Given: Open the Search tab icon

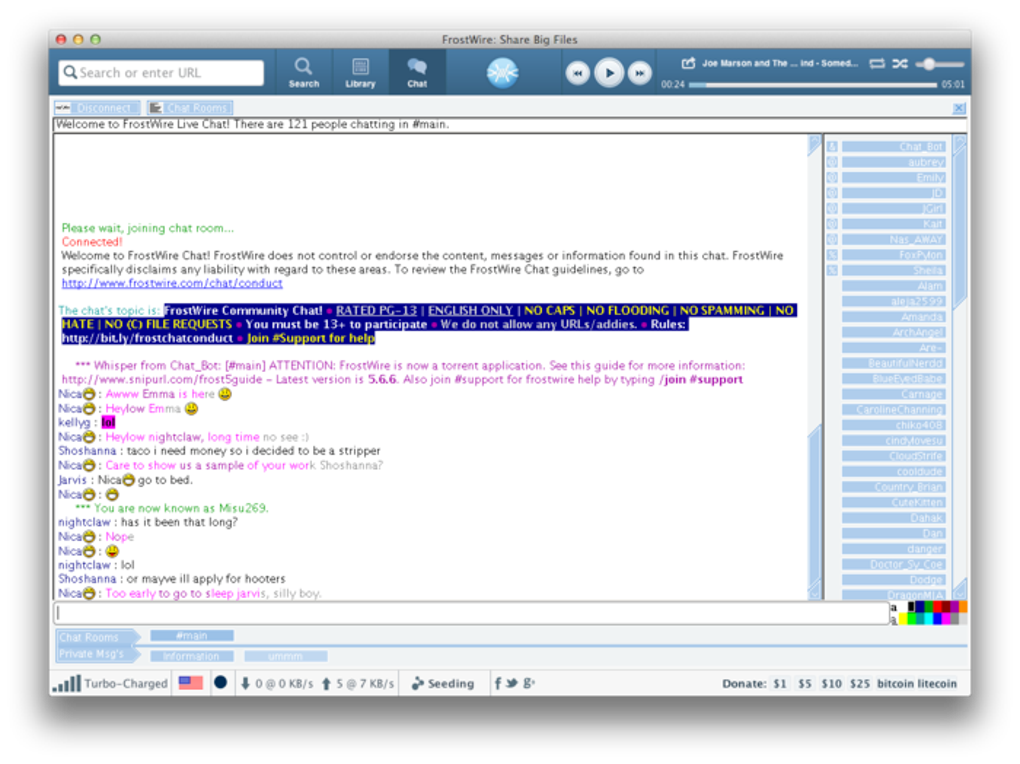Looking at the screenshot, I should point(303,72).
